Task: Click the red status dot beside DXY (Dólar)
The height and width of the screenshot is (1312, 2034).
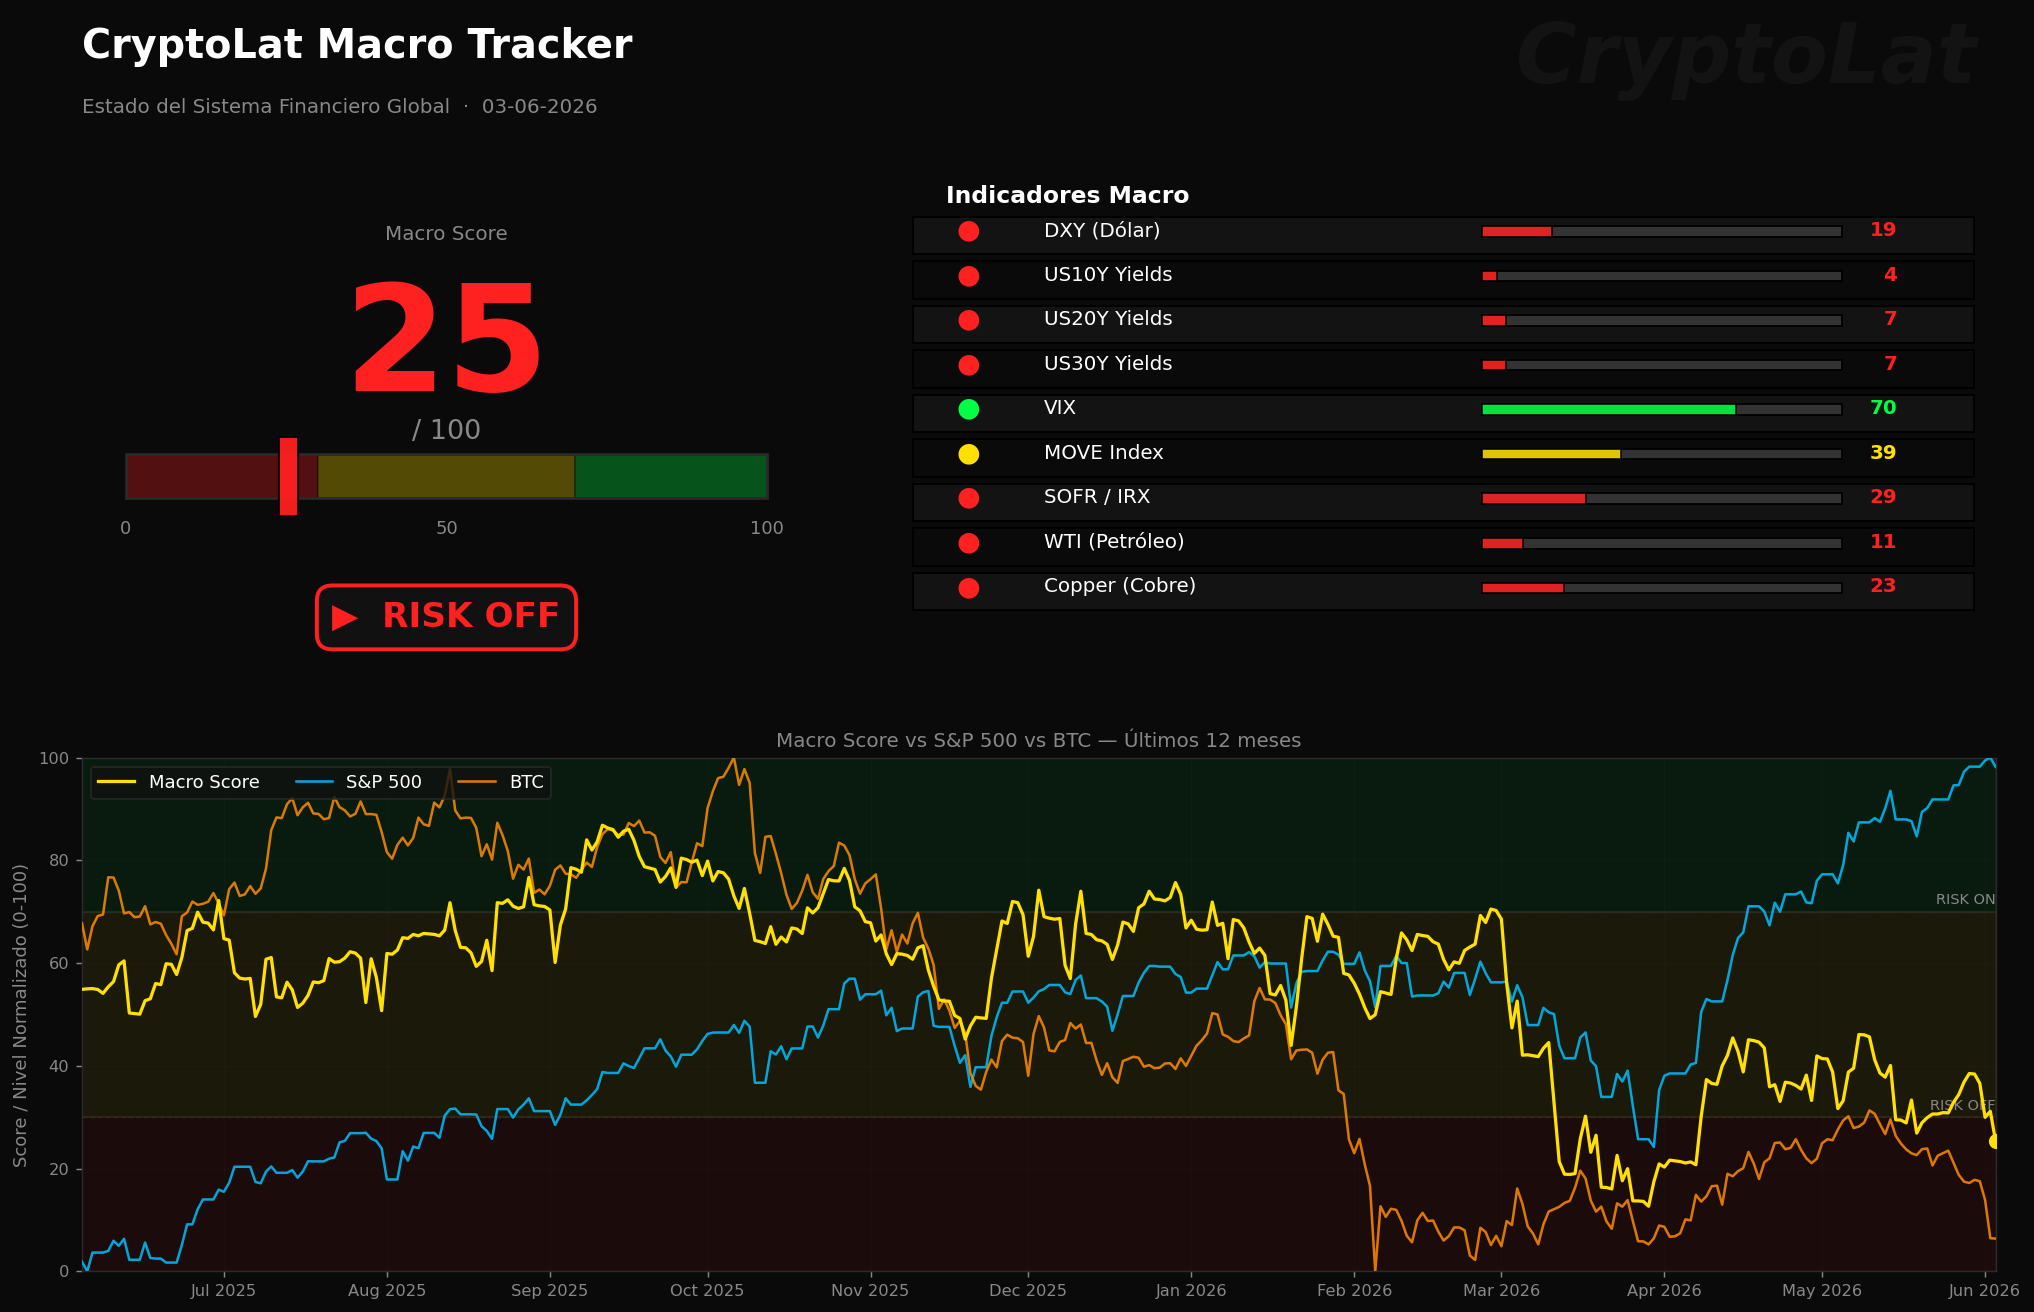Action: tap(968, 231)
